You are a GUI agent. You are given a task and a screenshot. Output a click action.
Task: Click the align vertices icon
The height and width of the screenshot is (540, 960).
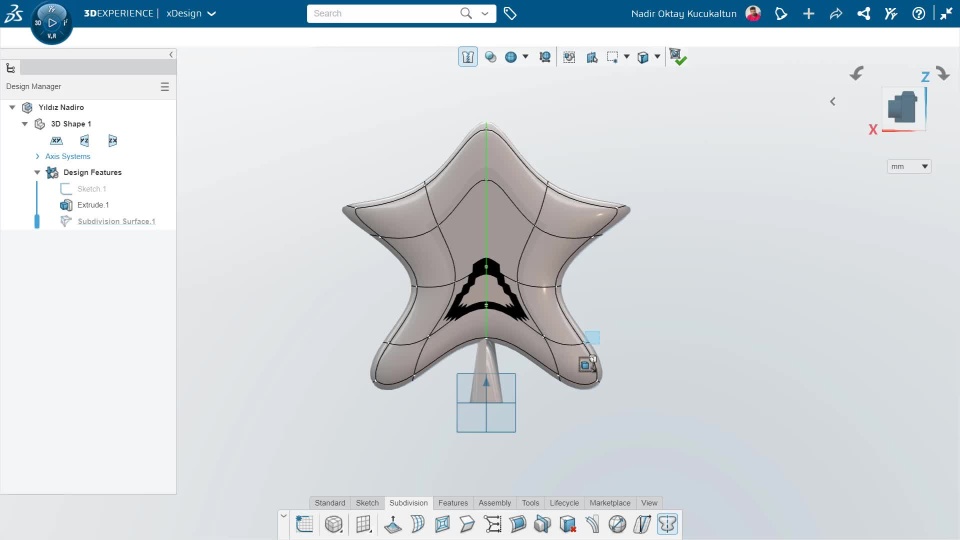tap(492, 524)
